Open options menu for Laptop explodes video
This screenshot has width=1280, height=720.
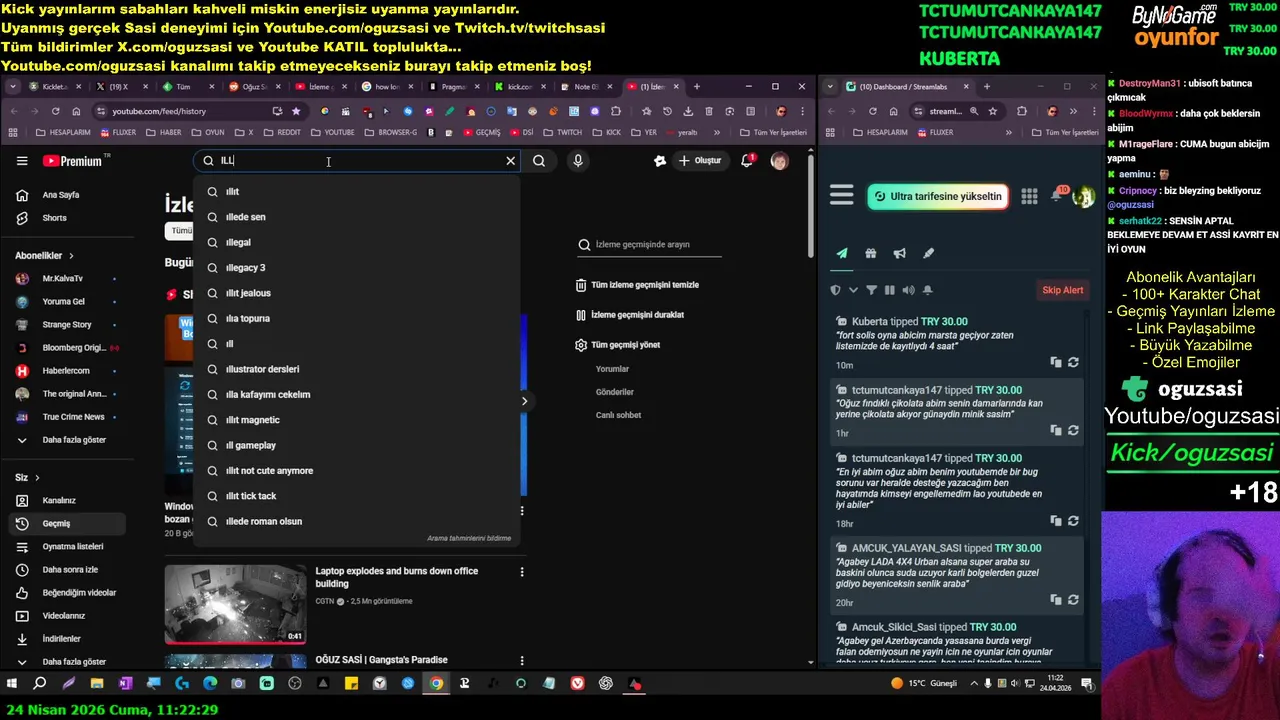(x=521, y=572)
